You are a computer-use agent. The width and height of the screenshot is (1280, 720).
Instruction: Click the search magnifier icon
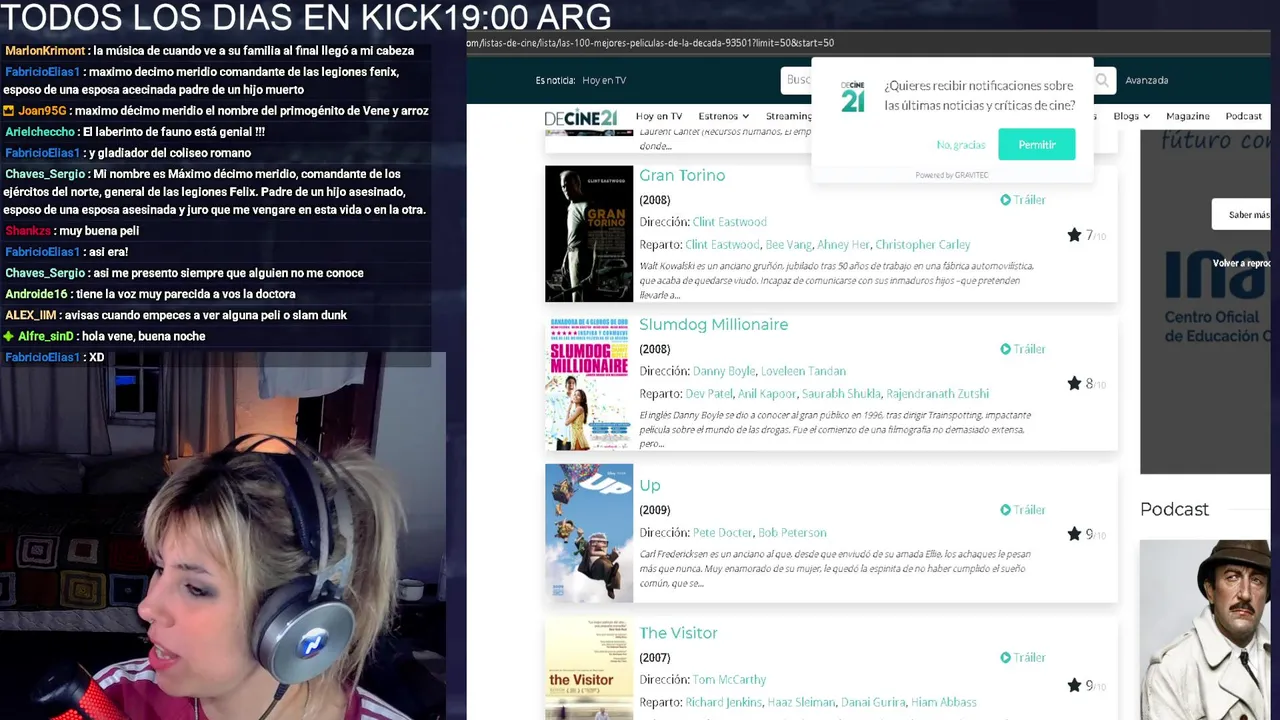(1101, 80)
